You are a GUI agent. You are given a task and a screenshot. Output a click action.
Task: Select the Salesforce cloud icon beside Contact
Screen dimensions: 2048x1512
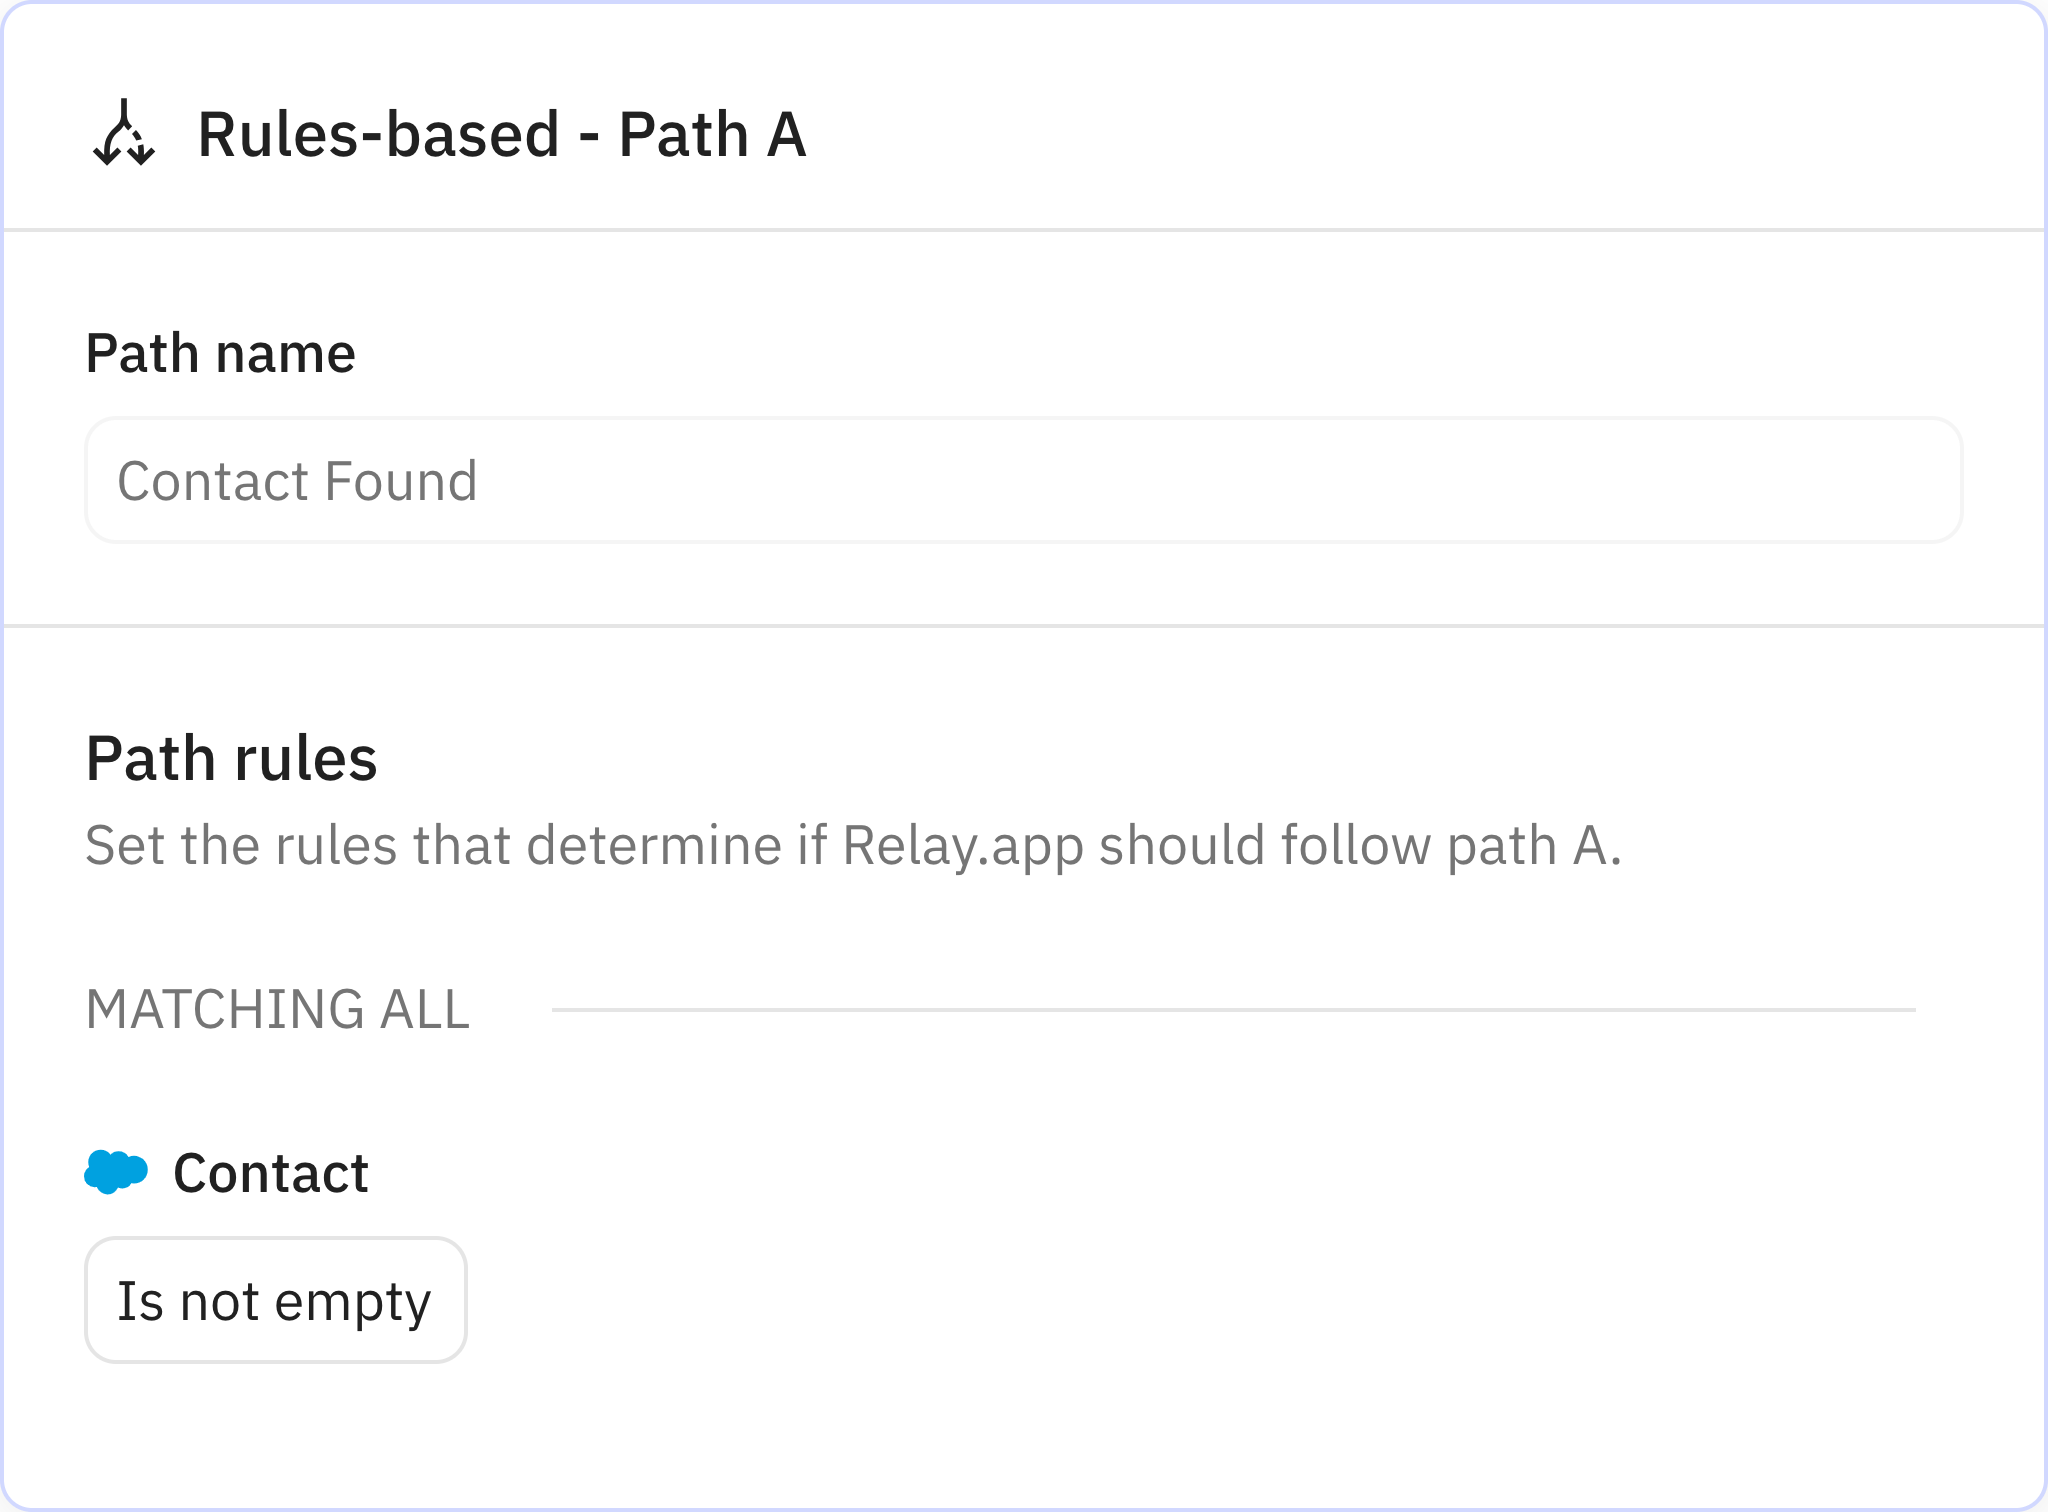tap(114, 1170)
